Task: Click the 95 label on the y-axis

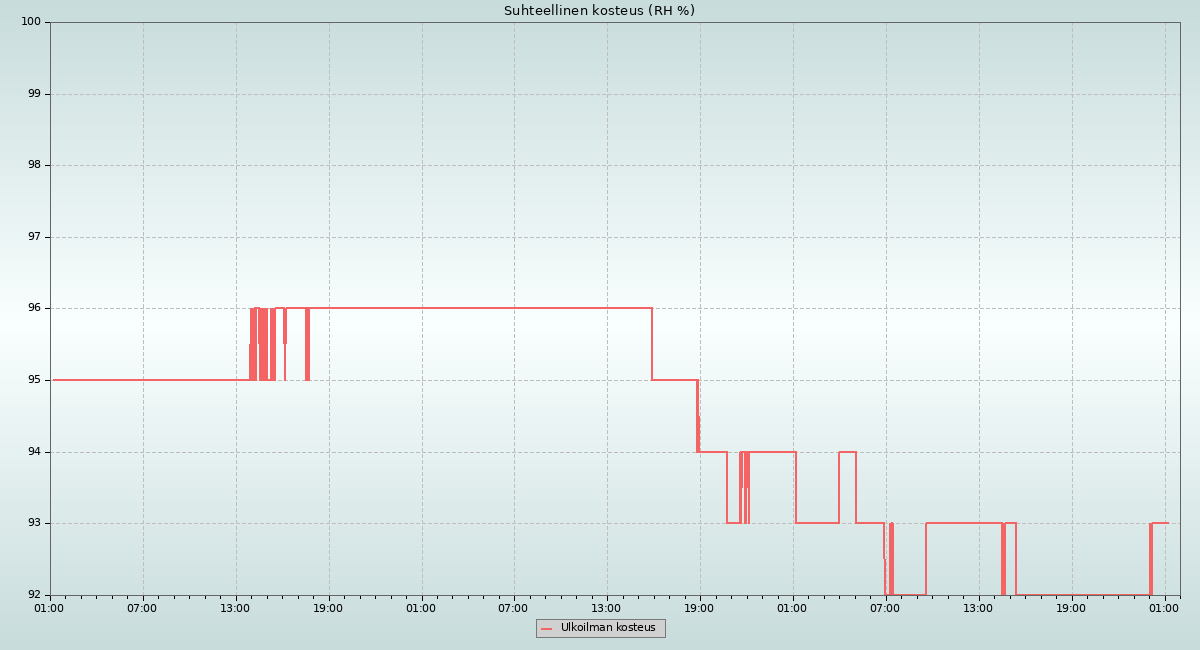Action: (x=34, y=380)
